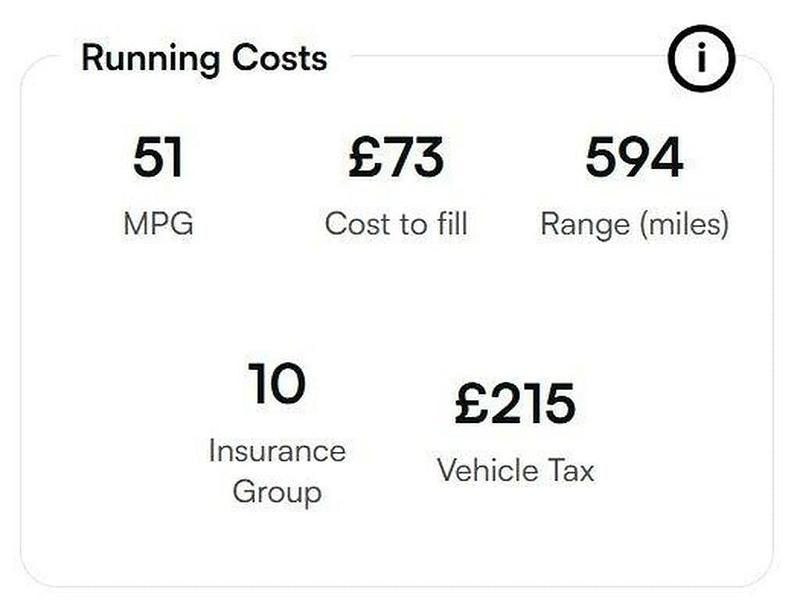
Task: Click the Range (miles) value
Action: pyautogui.click(x=633, y=158)
